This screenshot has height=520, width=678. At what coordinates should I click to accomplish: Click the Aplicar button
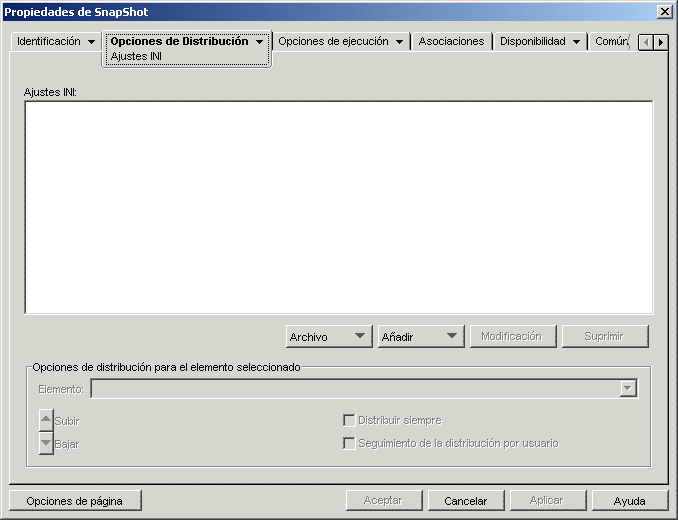coord(548,501)
